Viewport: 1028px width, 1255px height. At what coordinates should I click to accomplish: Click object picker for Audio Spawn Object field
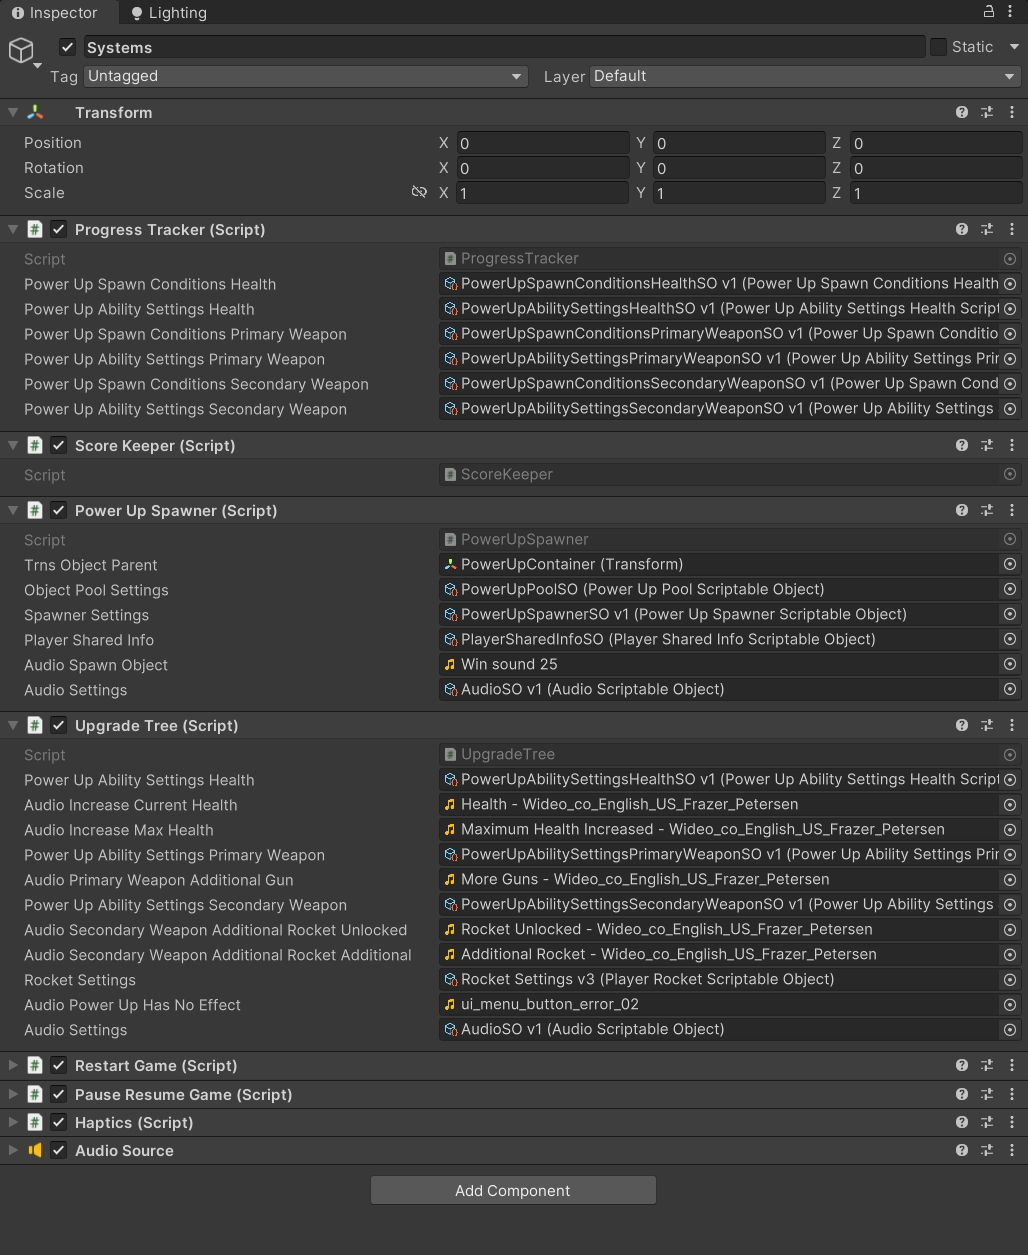point(1010,665)
